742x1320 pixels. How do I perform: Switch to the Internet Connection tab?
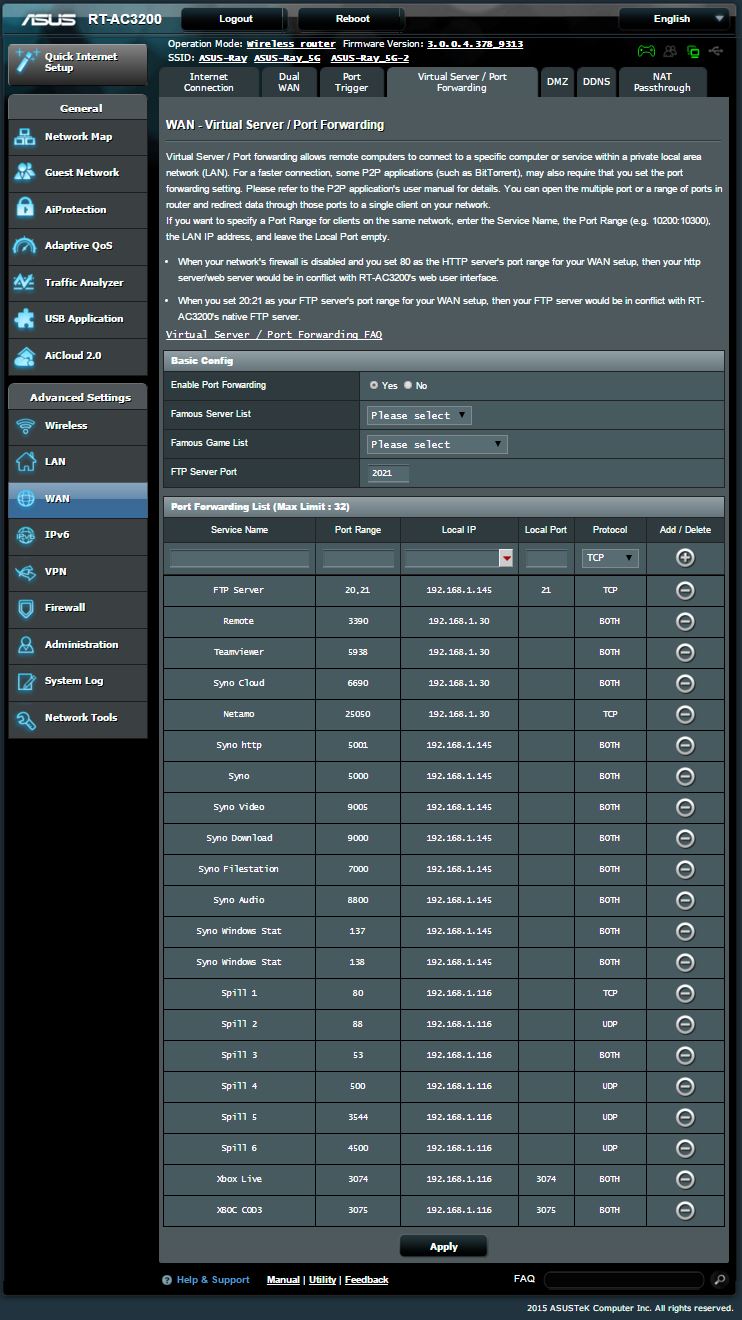pos(209,82)
